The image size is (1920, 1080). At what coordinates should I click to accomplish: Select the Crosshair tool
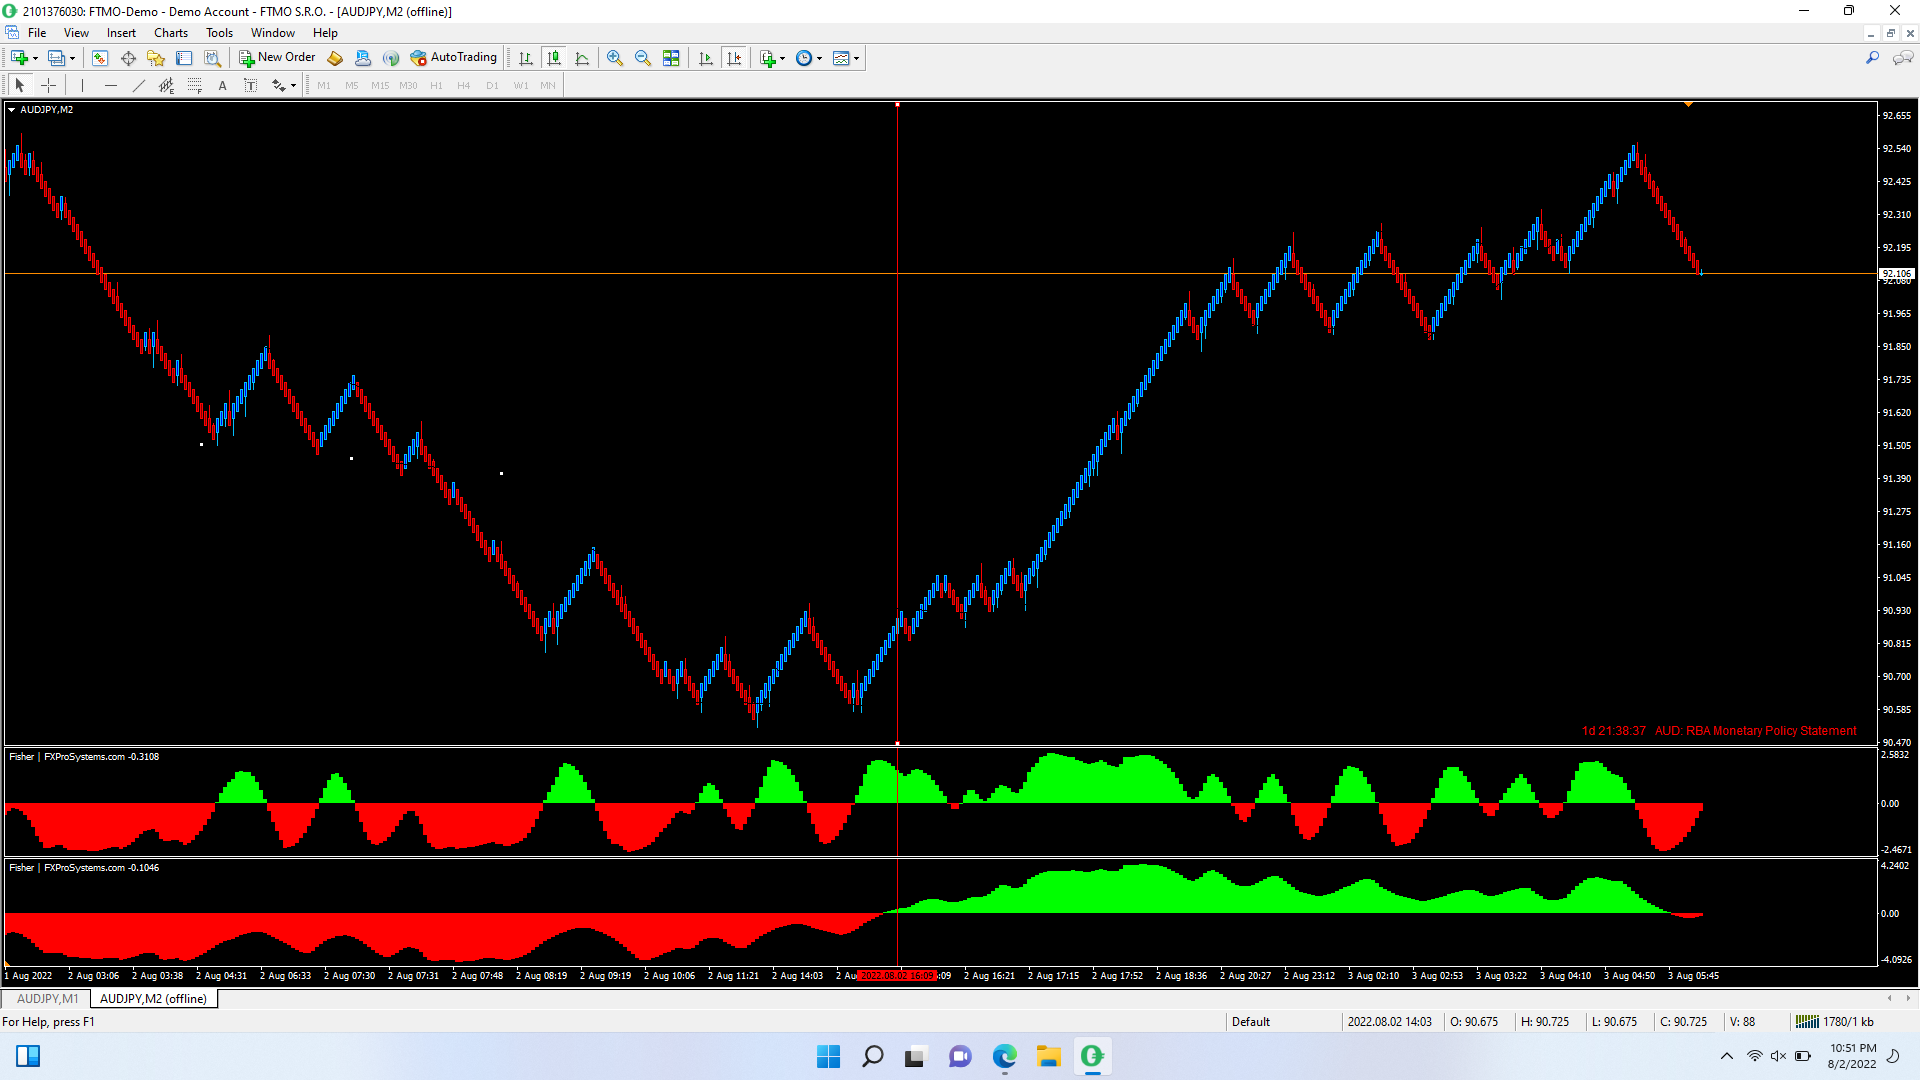pos(48,86)
